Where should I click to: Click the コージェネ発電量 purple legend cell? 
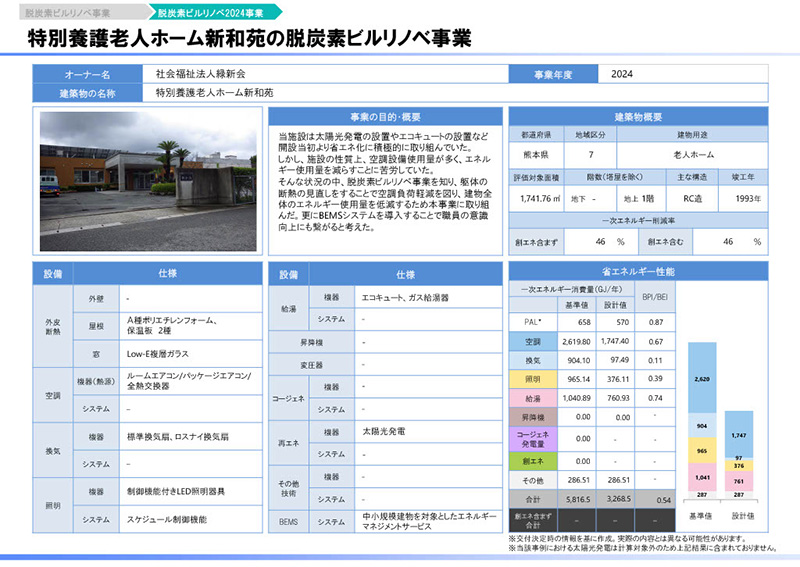[x=533, y=439]
